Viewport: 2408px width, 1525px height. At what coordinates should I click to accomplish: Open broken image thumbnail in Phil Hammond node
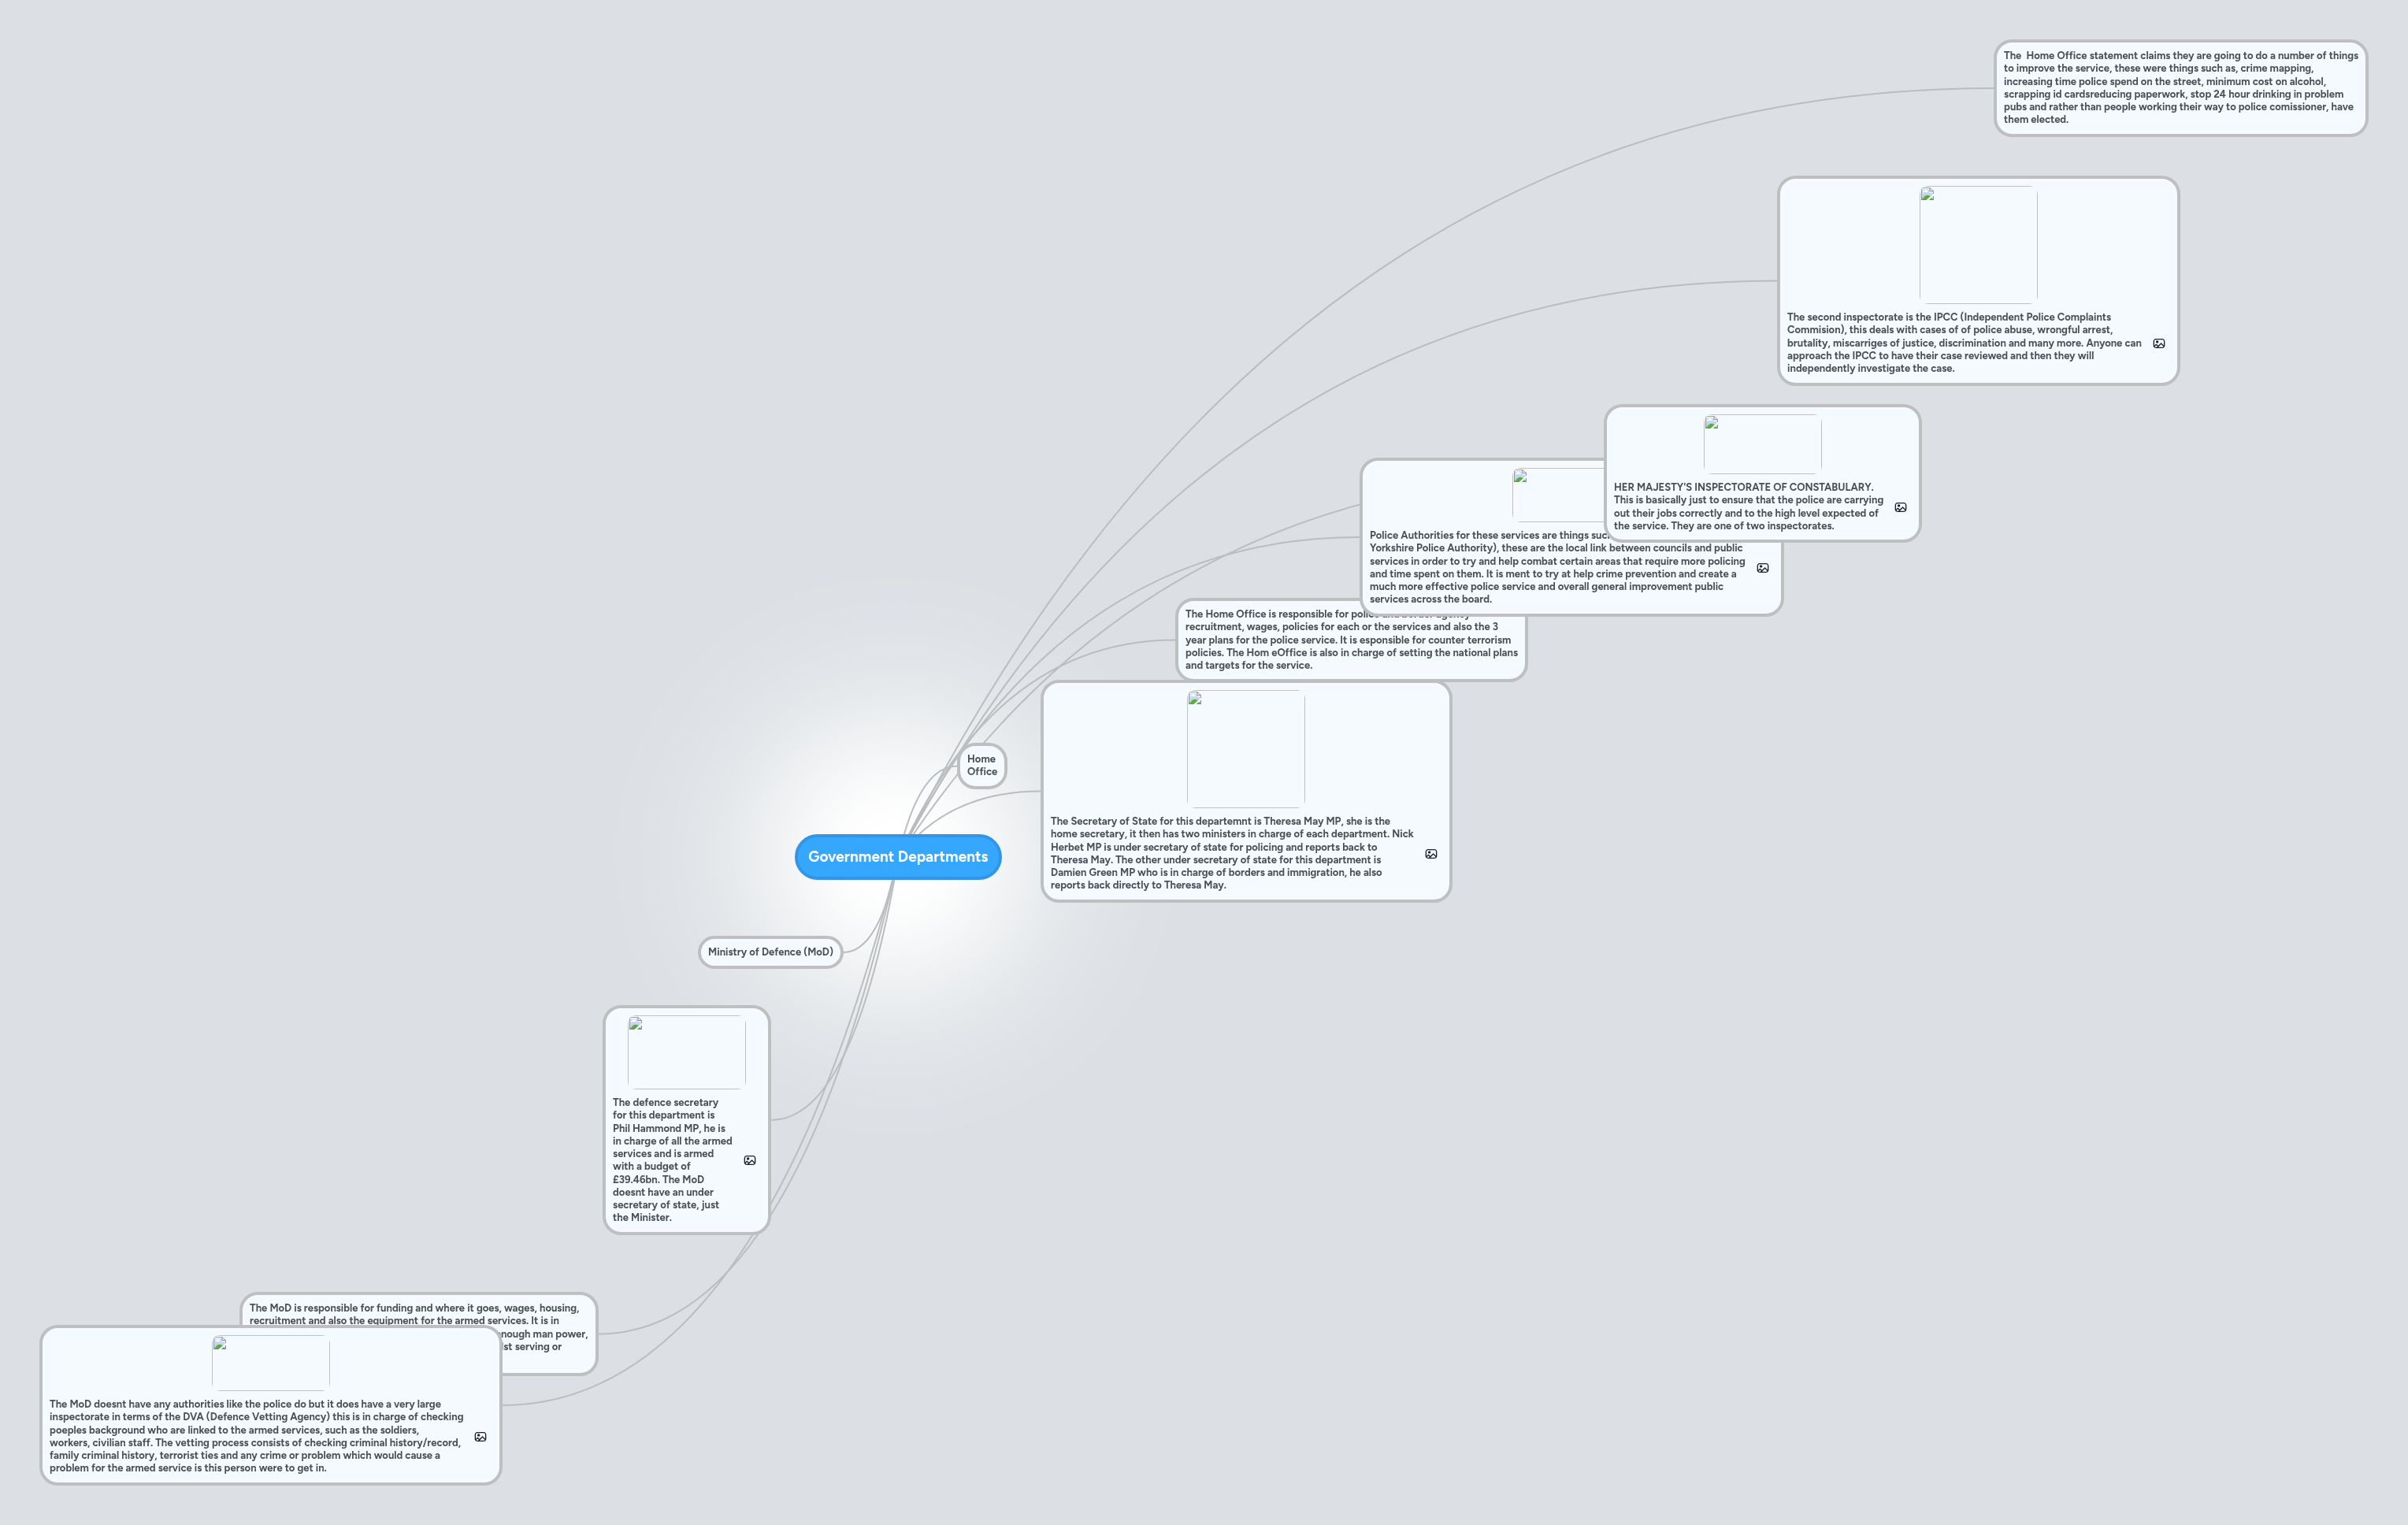pyautogui.click(x=686, y=1052)
